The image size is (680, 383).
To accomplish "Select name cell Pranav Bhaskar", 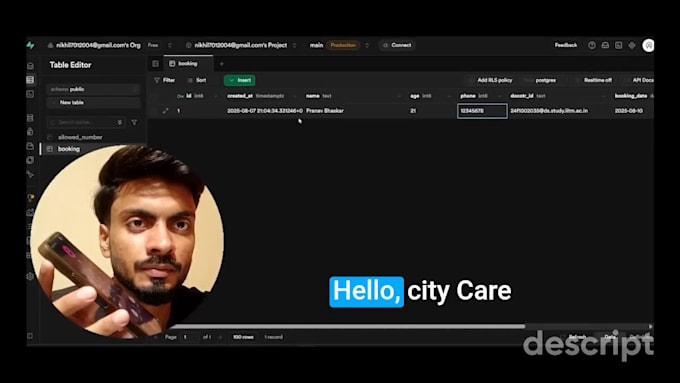I will [x=356, y=111].
